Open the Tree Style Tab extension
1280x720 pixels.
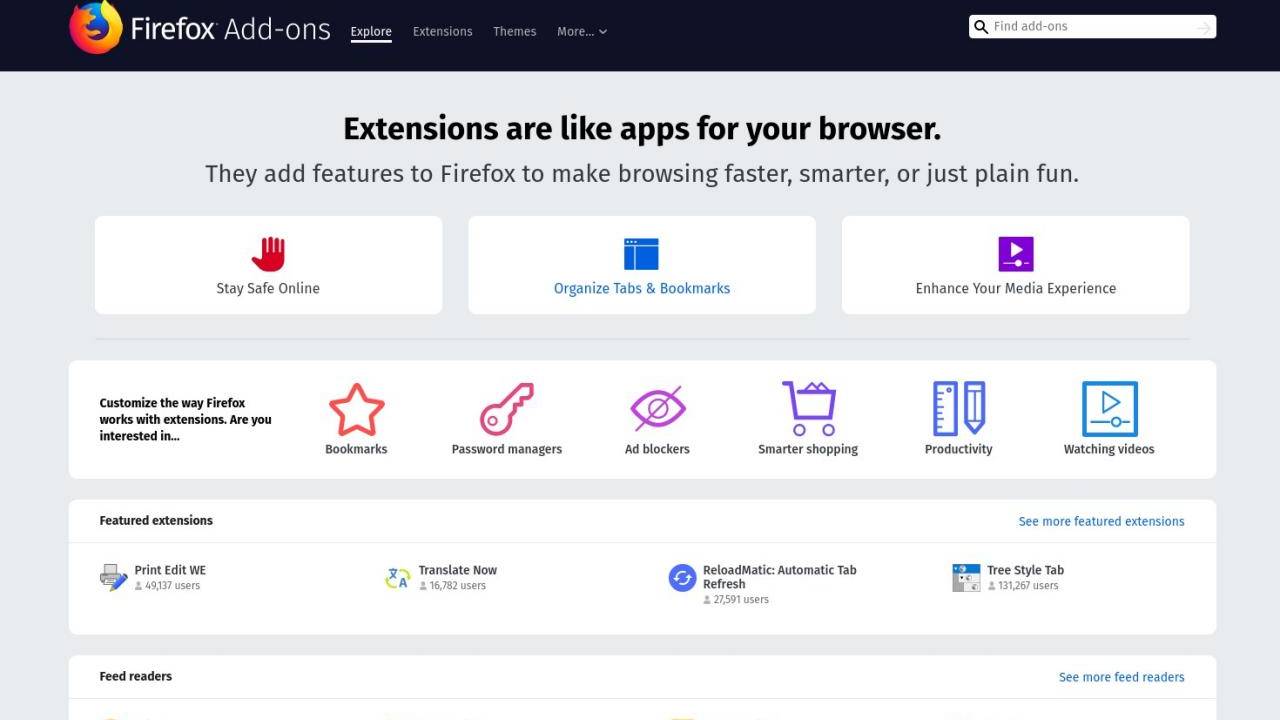point(1025,570)
